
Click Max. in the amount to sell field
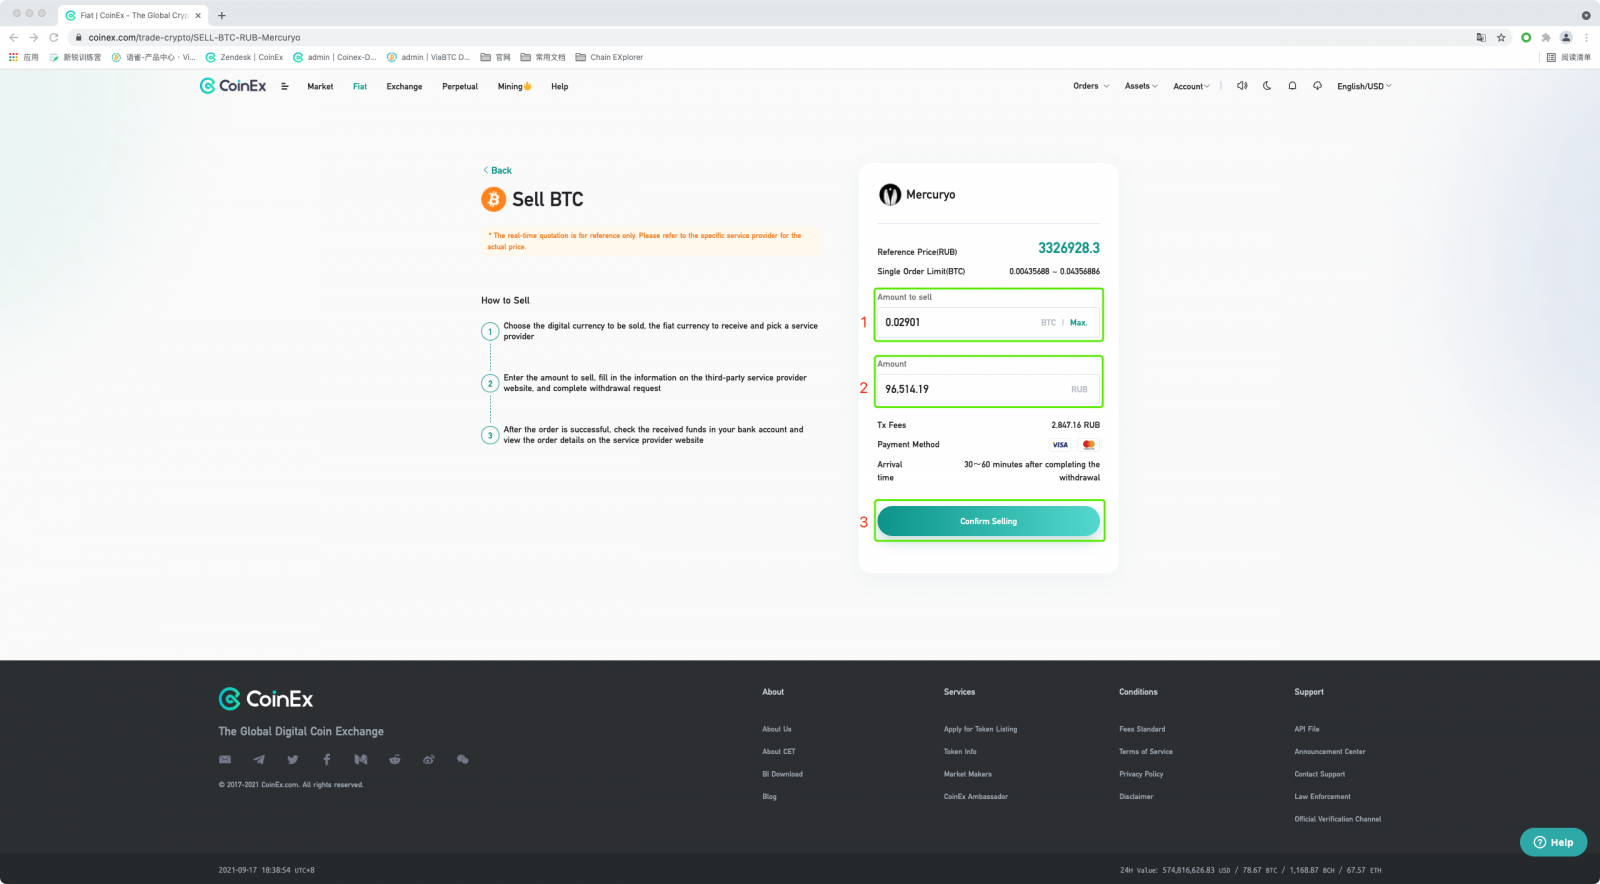click(x=1078, y=323)
